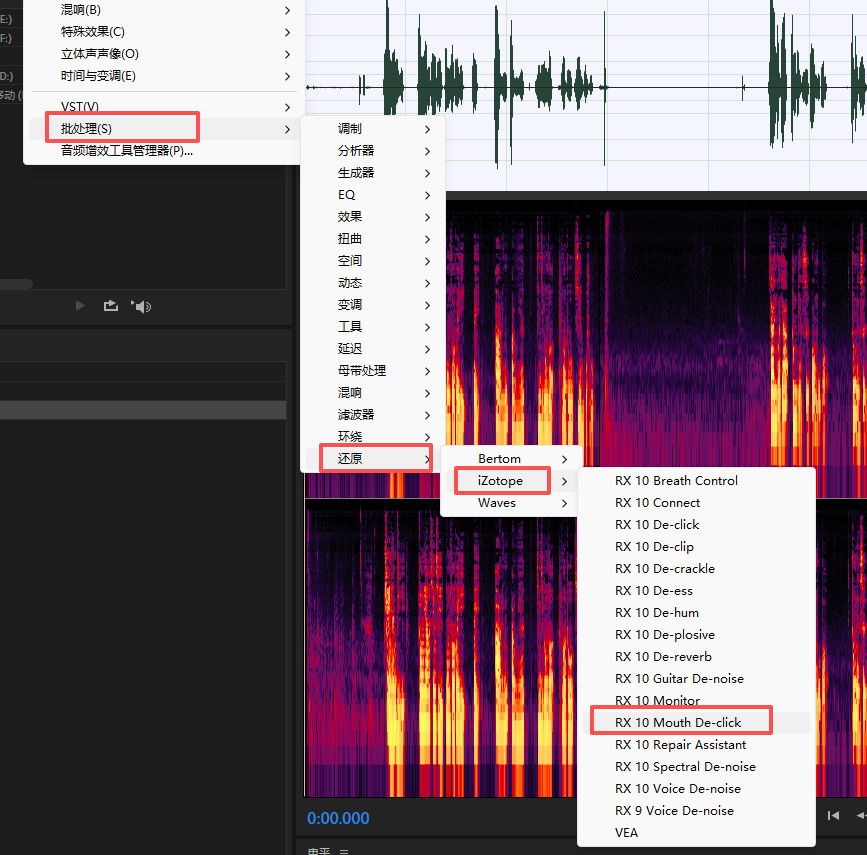Expand the 还原 plugin category
The width and height of the screenshot is (867, 855).
tap(373, 458)
